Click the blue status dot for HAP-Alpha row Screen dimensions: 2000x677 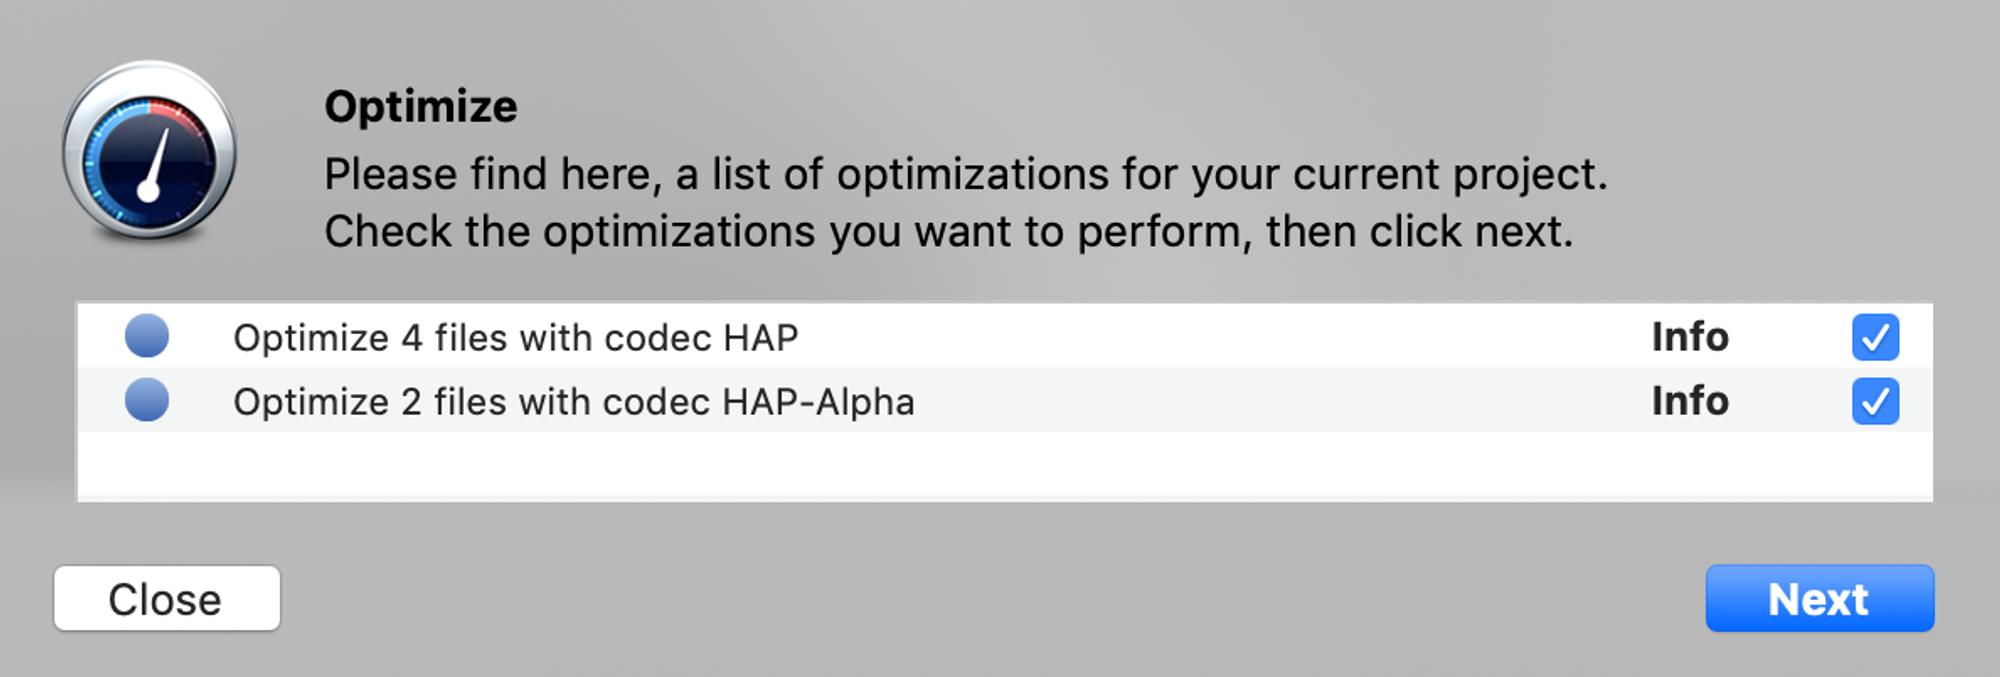(147, 400)
